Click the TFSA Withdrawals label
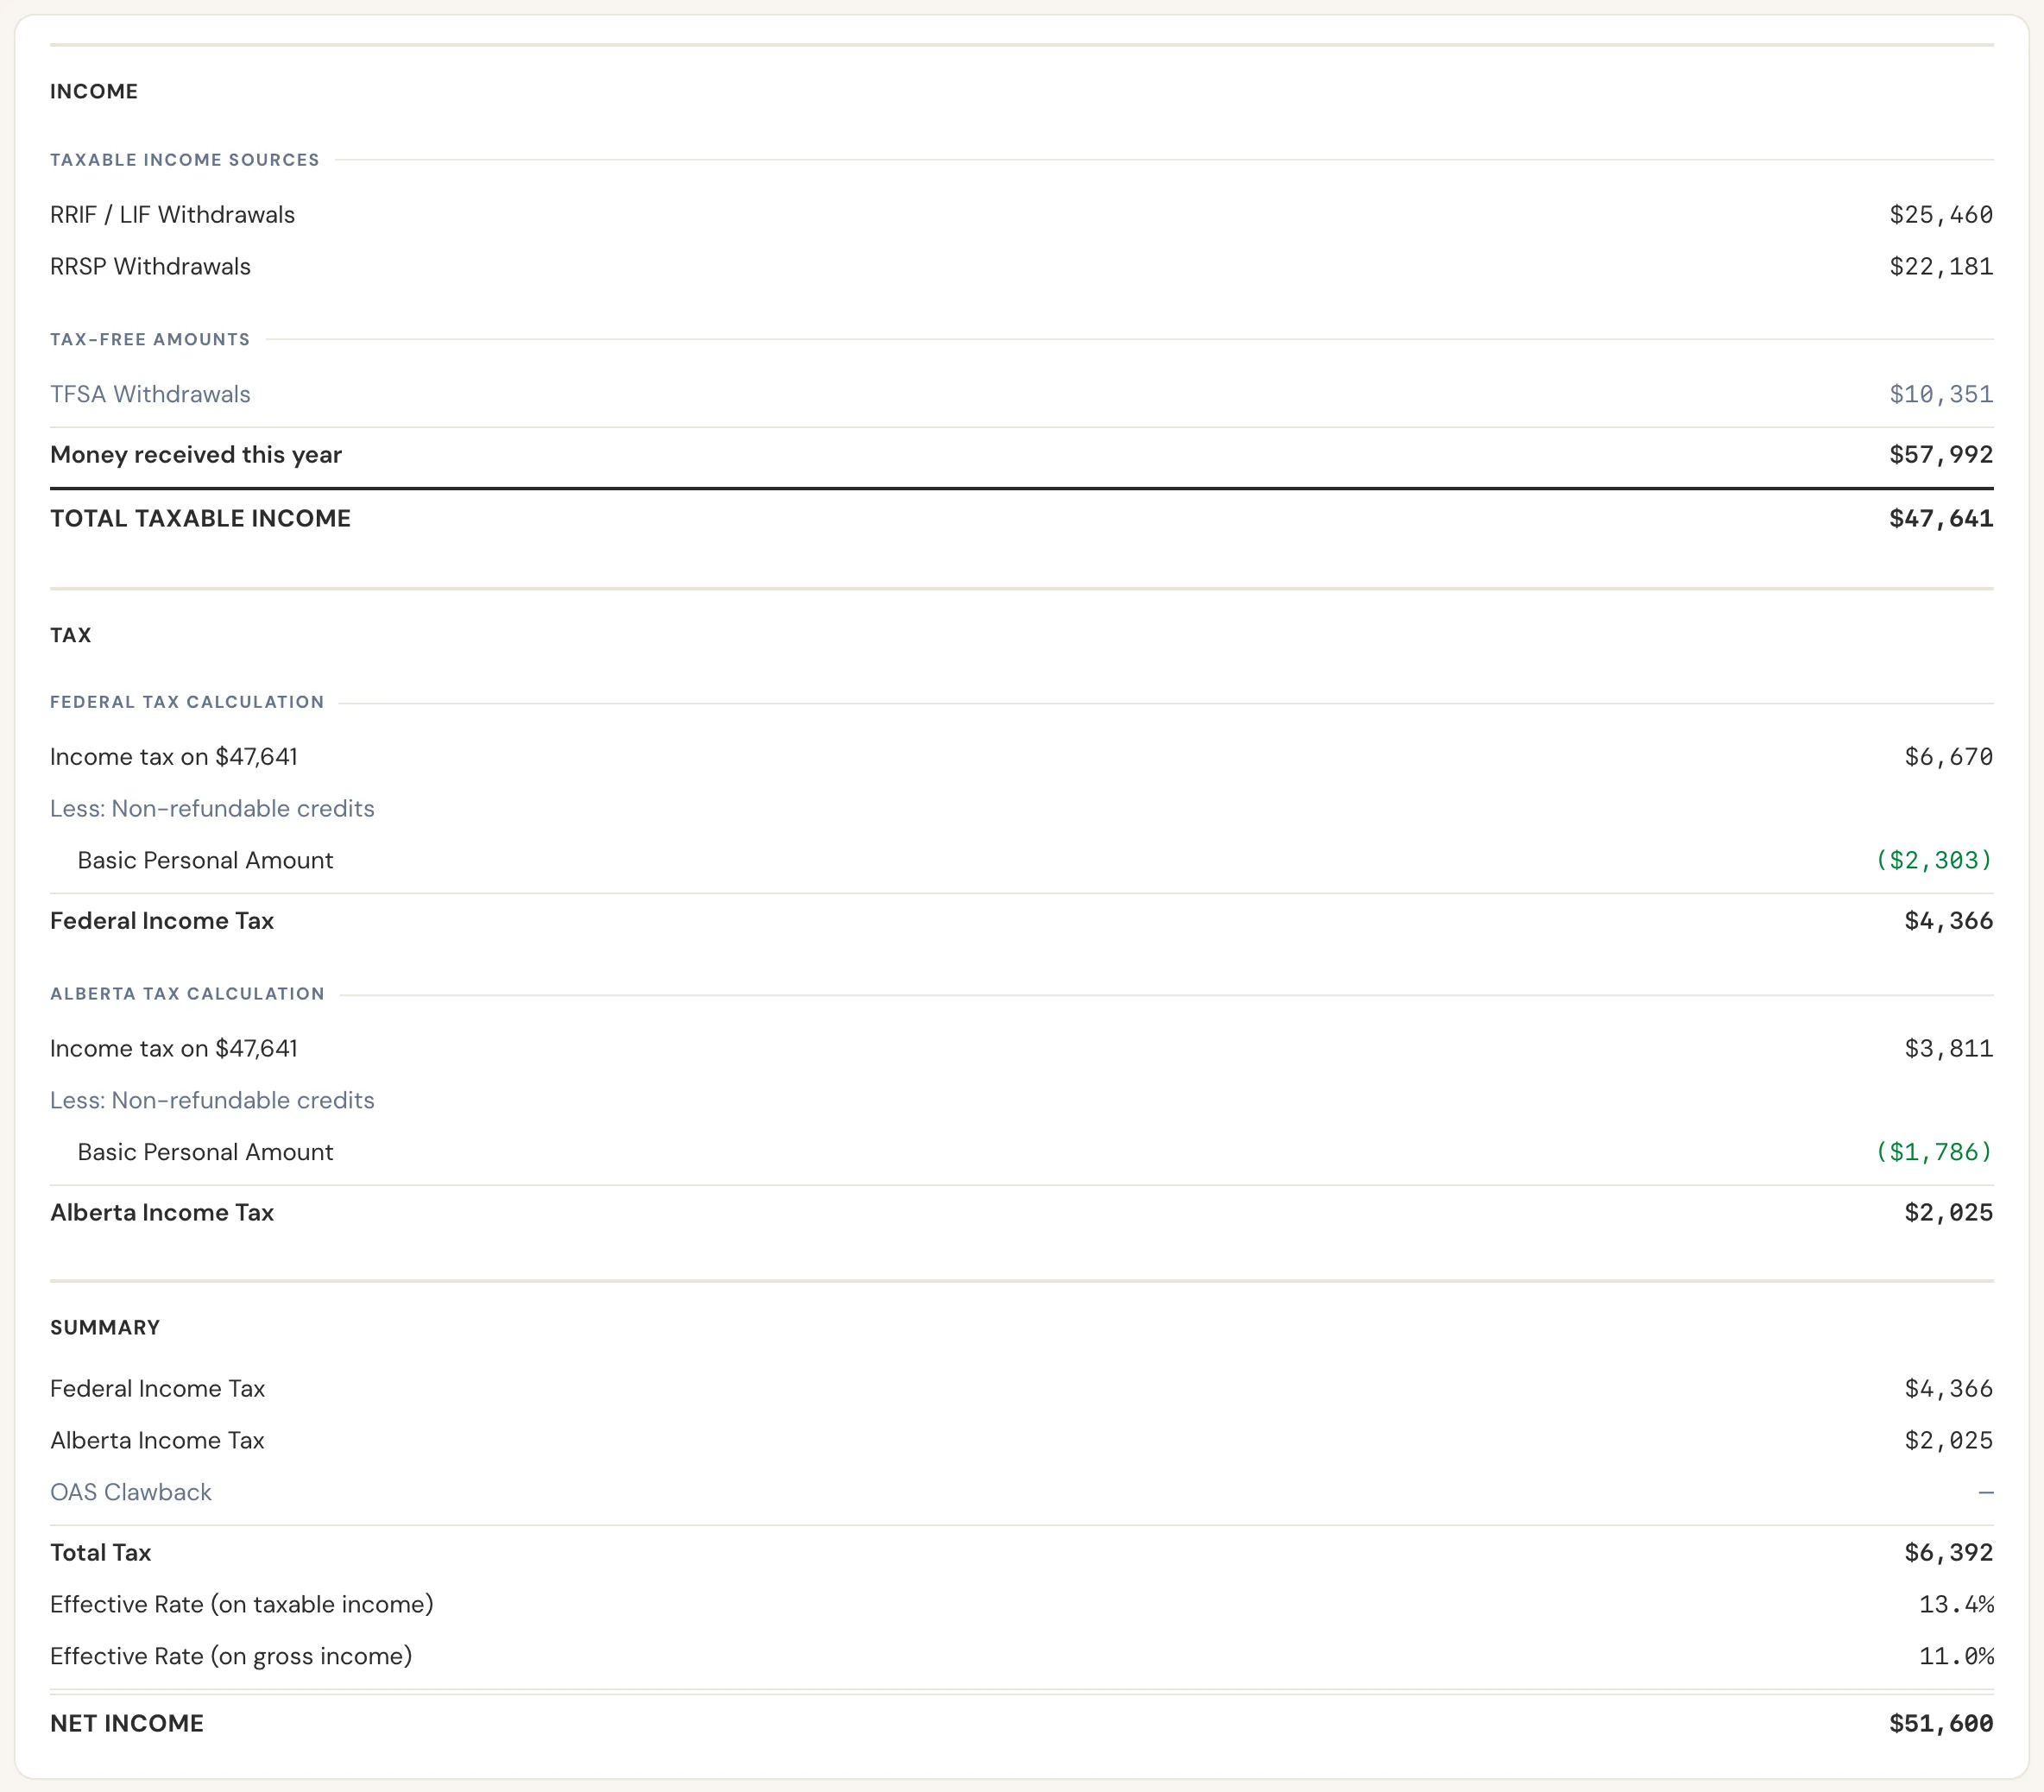This screenshot has width=2044, height=1792. pos(150,394)
